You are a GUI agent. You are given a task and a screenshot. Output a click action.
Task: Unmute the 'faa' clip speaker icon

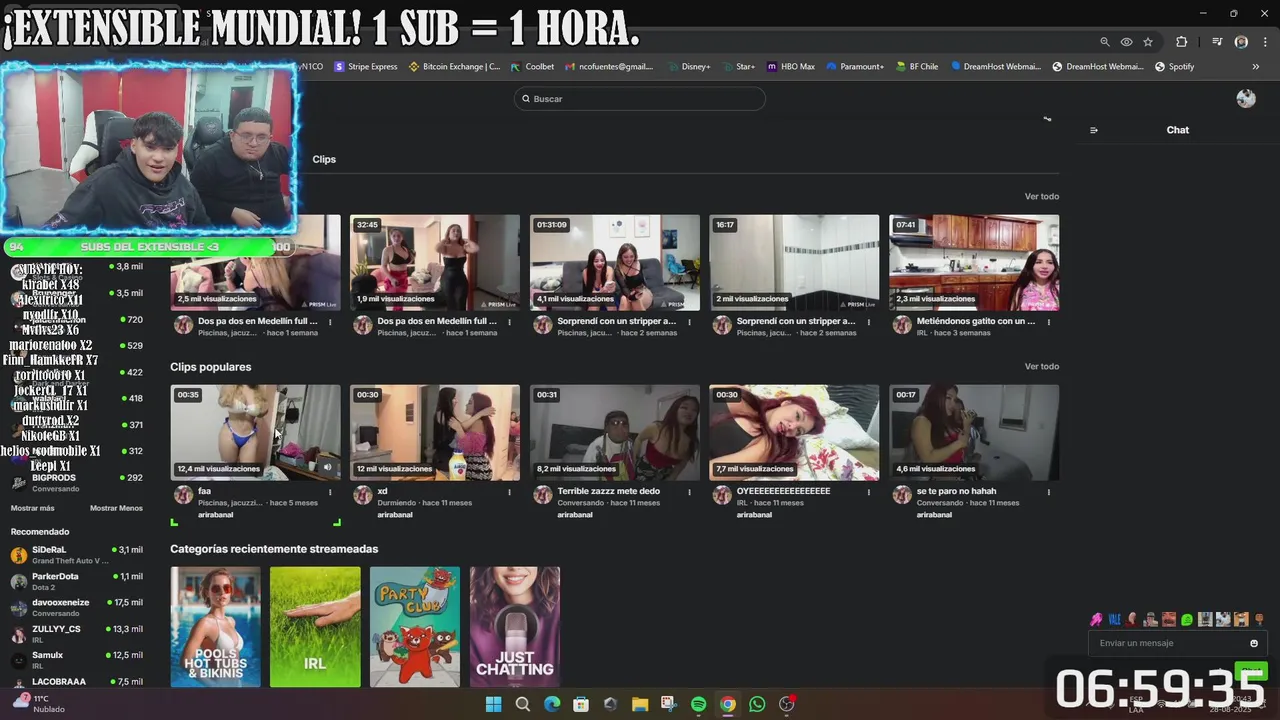(x=327, y=467)
